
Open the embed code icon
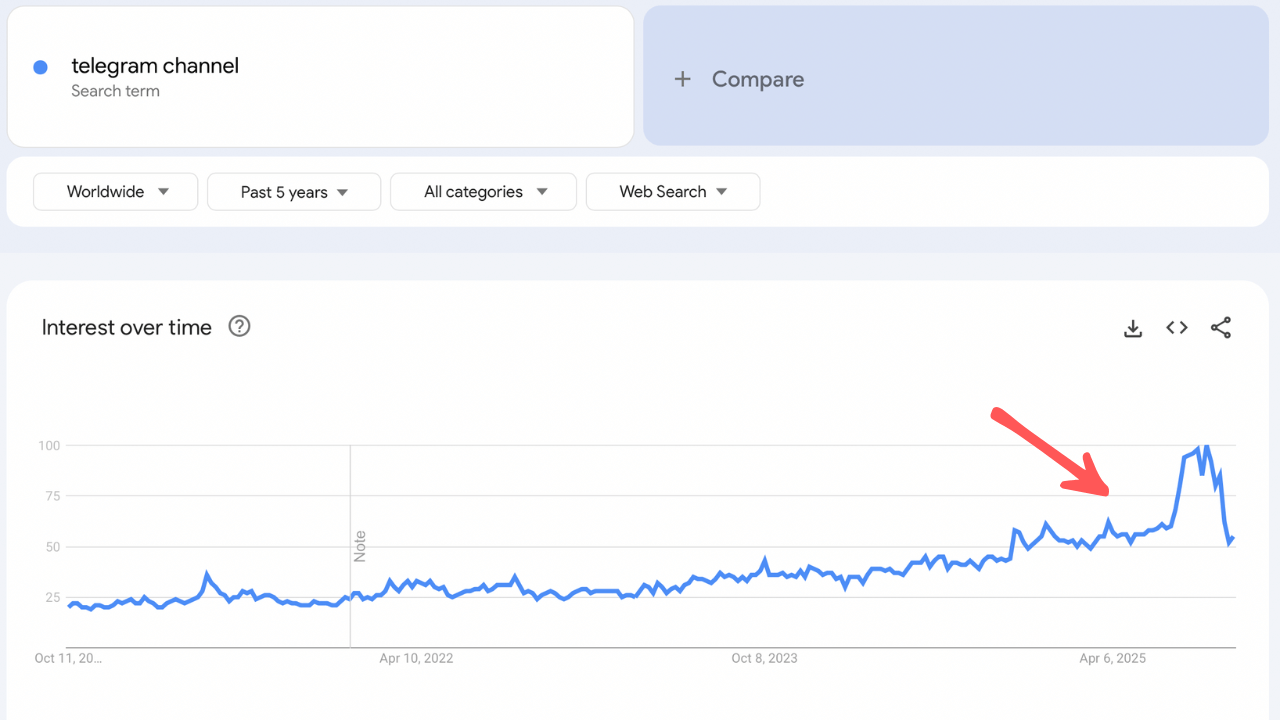tap(1177, 328)
